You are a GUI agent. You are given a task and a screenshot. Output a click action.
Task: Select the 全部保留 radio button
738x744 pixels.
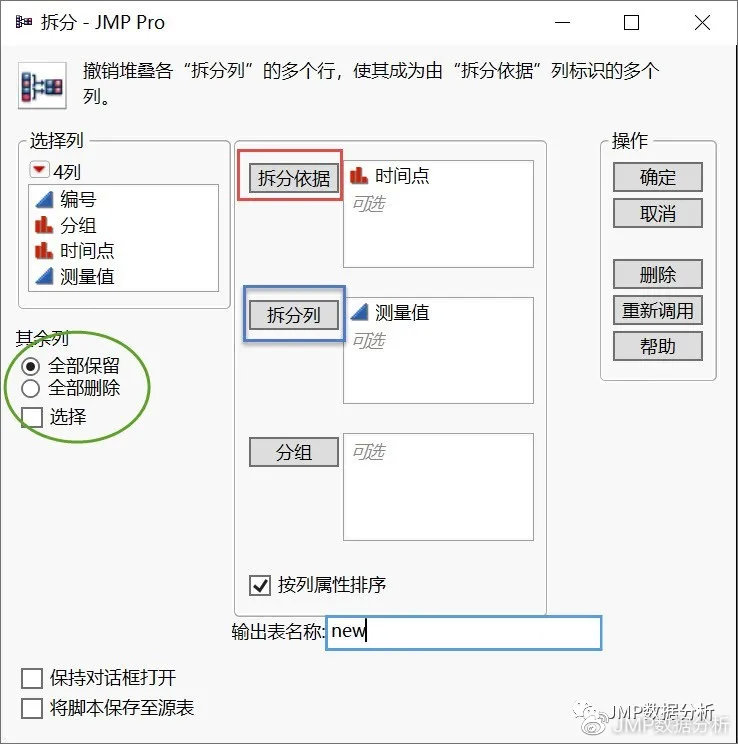(30, 366)
